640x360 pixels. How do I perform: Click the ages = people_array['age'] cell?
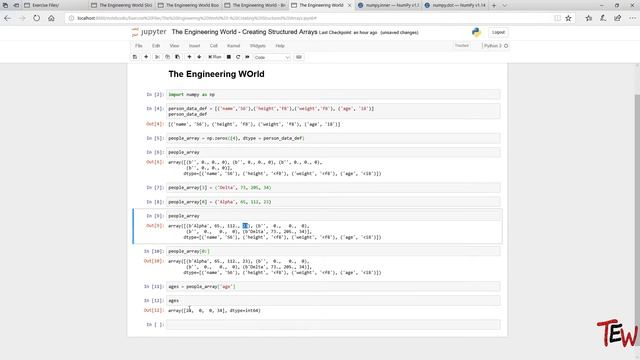pyautogui.click(x=333, y=287)
